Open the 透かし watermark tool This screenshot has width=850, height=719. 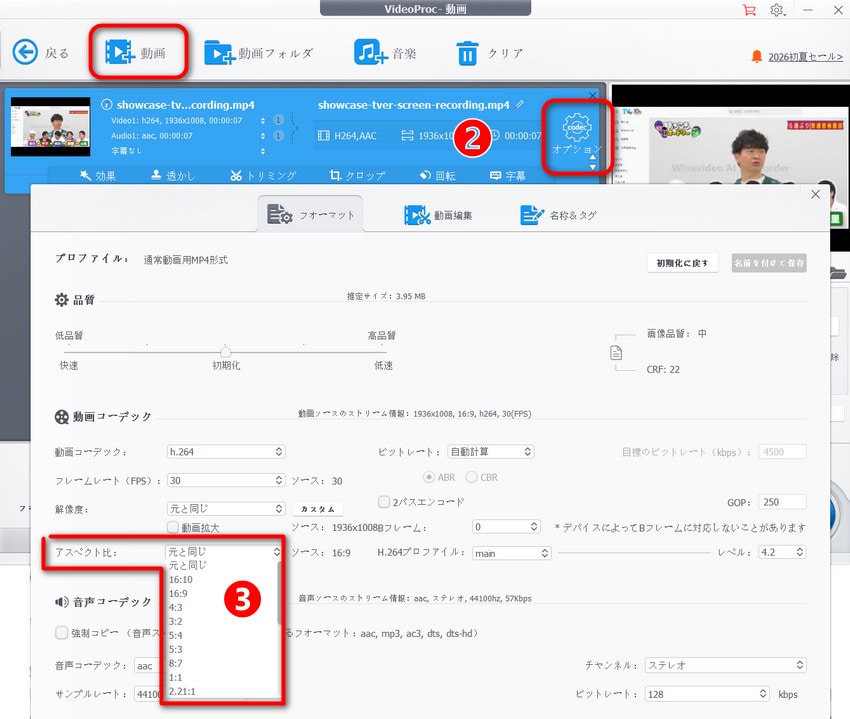tap(172, 176)
